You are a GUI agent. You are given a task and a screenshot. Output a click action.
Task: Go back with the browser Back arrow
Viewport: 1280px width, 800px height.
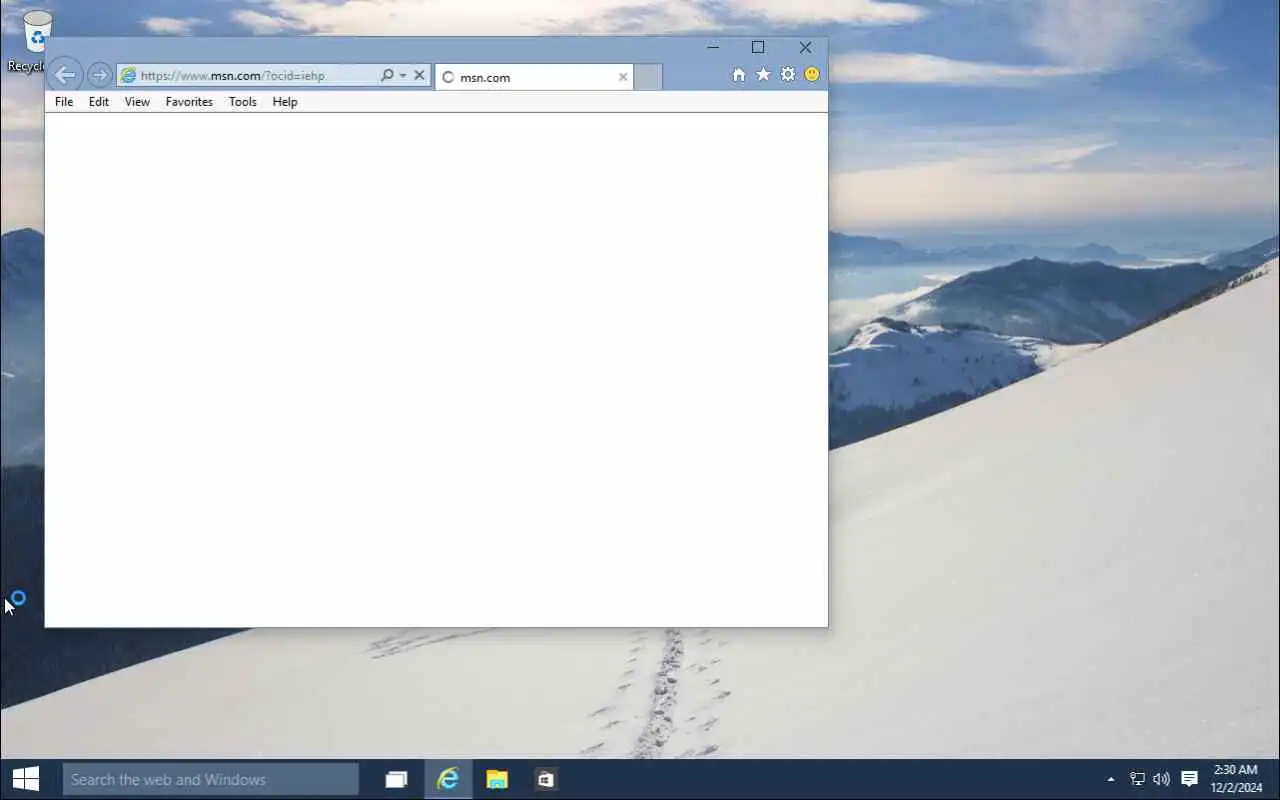coord(65,75)
